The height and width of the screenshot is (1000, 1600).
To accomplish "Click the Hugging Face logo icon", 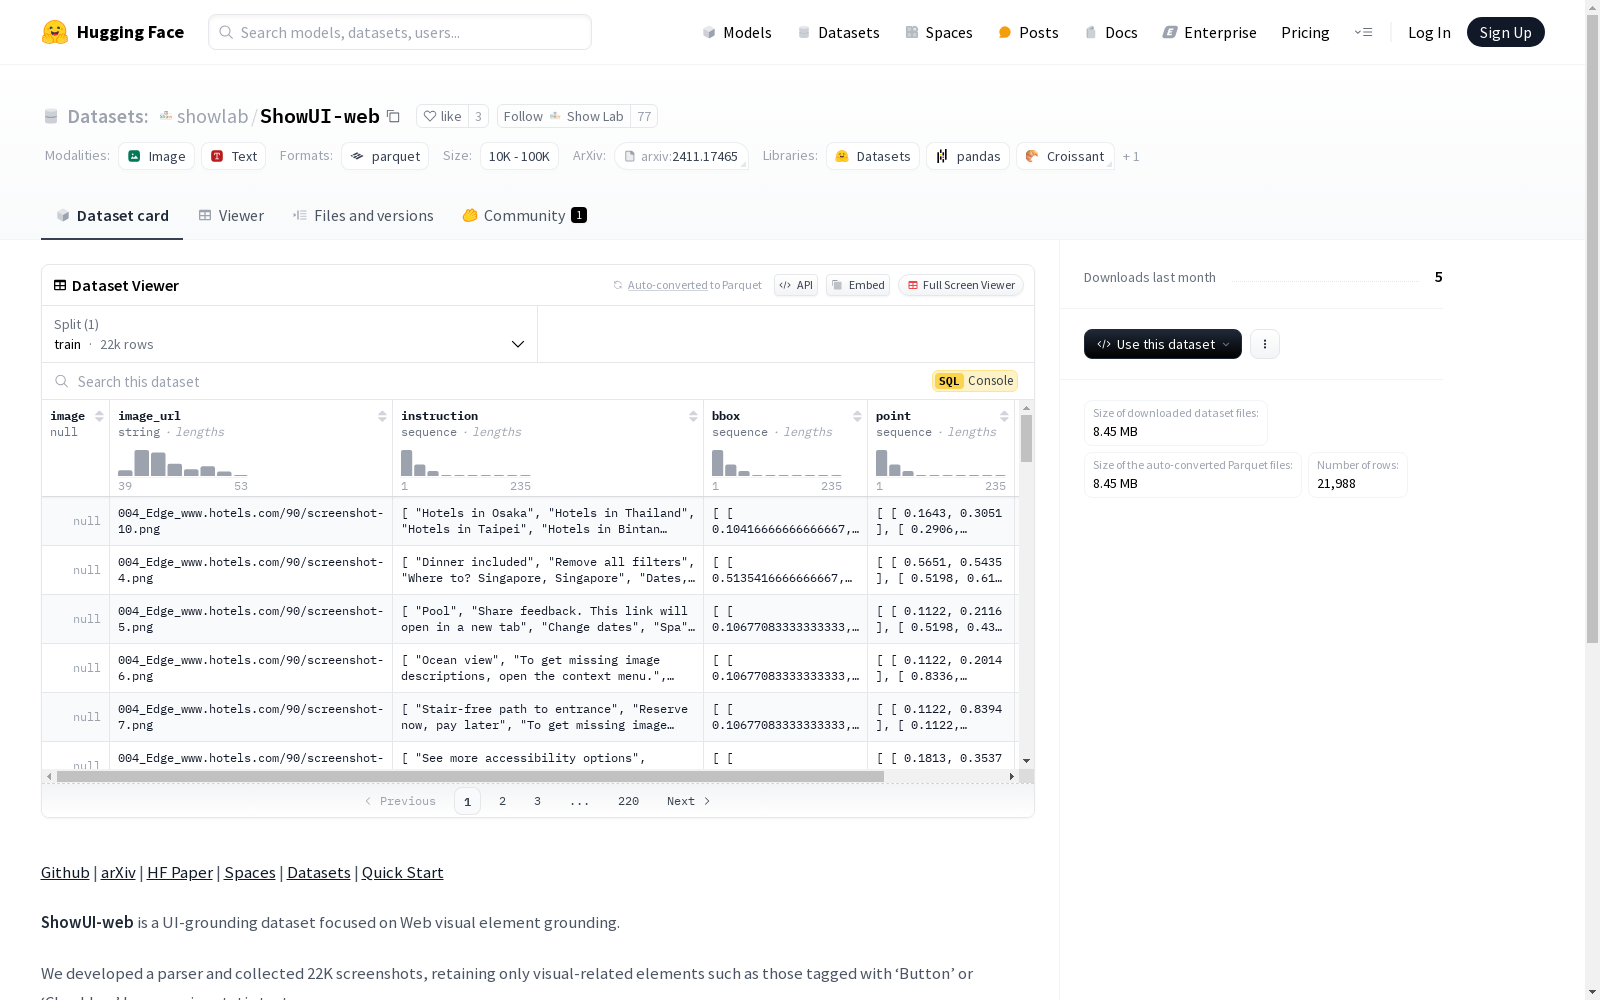I will click(x=55, y=32).
